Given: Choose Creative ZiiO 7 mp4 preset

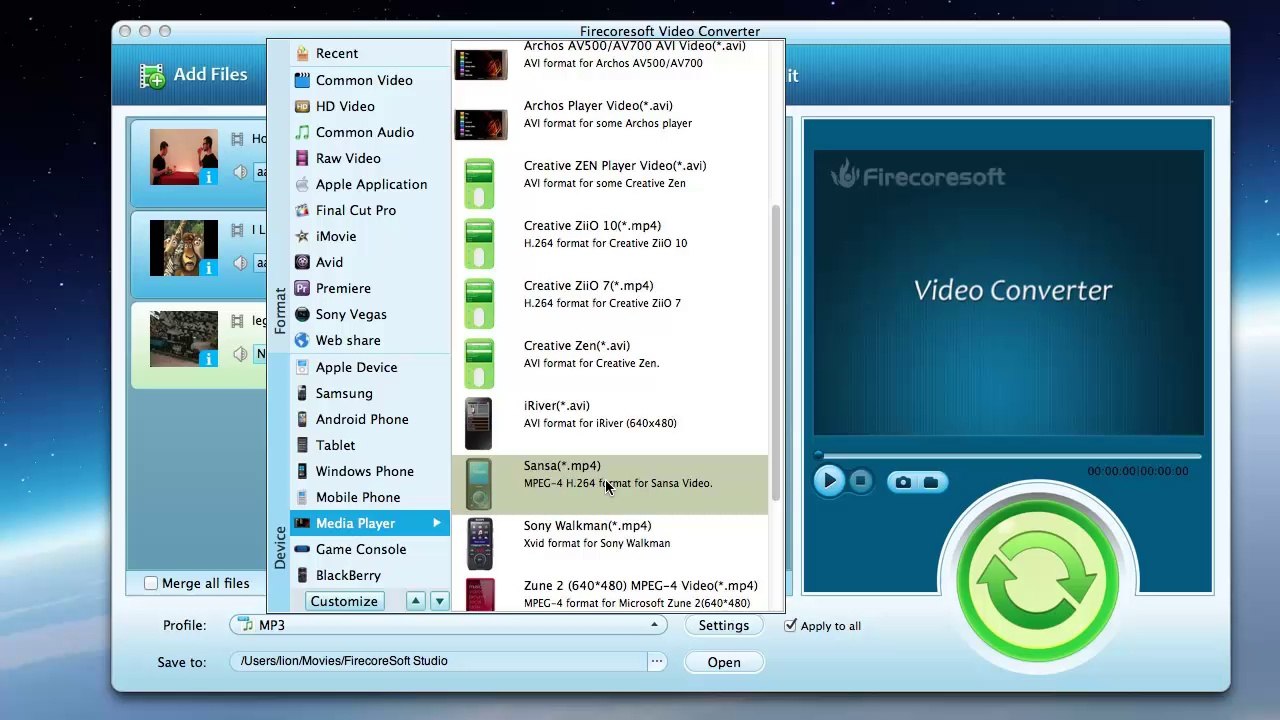Looking at the screenshot, I should (610, 304).
